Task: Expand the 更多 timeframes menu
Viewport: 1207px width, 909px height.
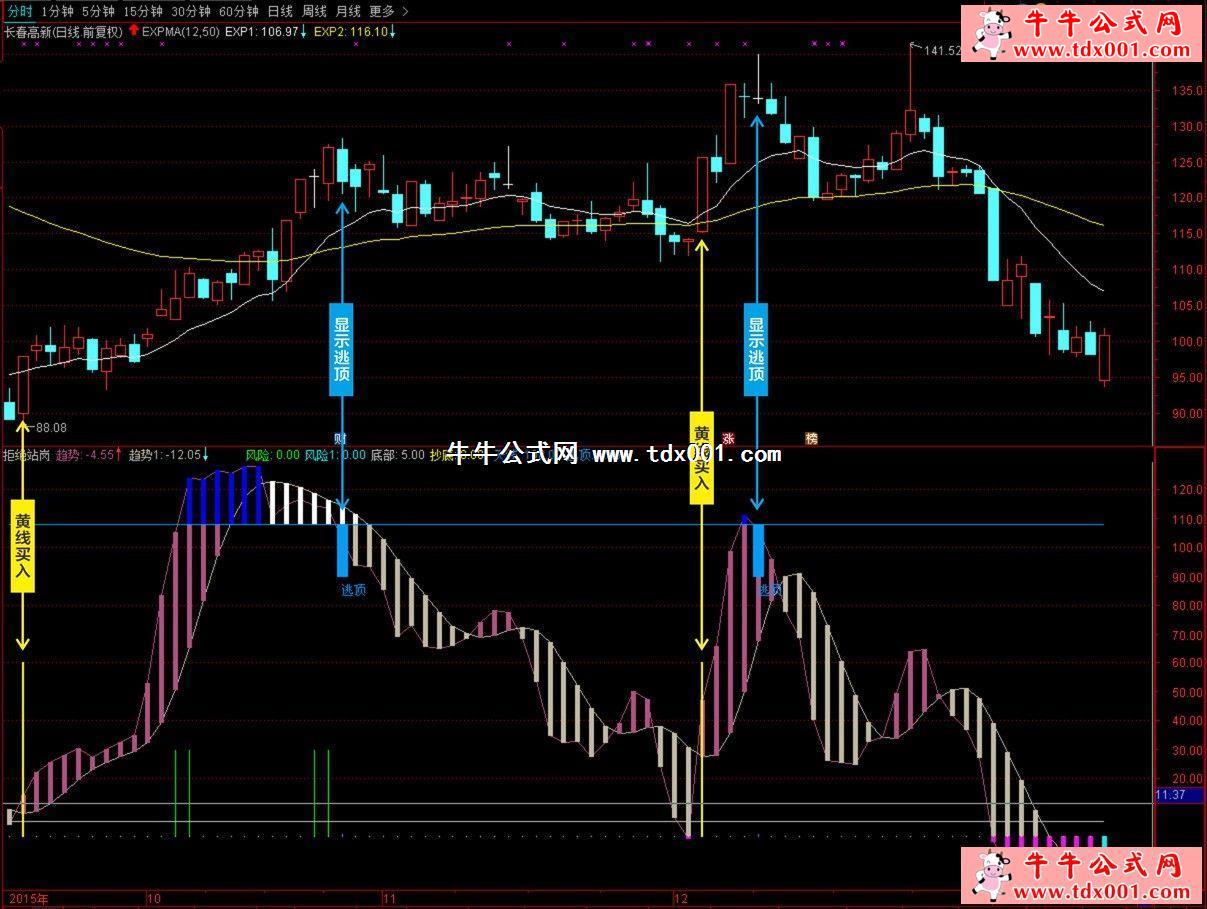Action: [x=381, y=12]
